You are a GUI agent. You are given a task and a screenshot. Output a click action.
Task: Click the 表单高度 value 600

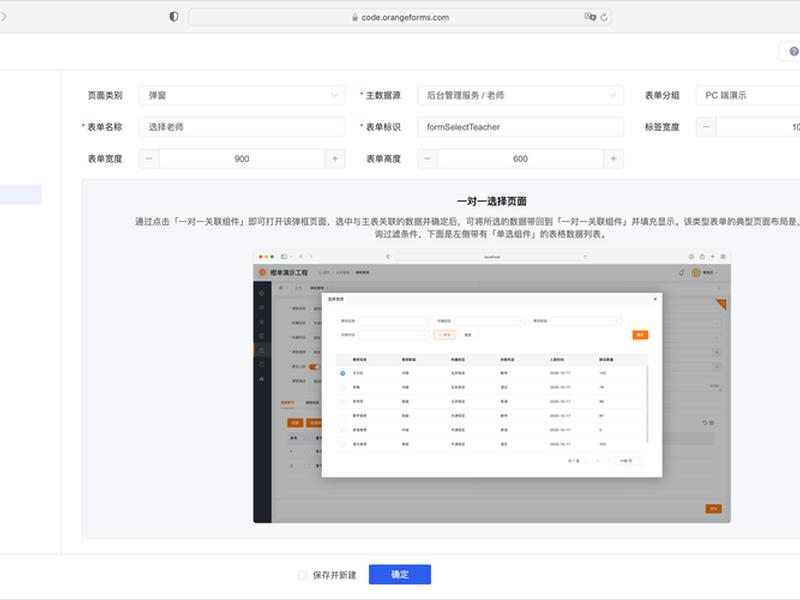point(520,159)
